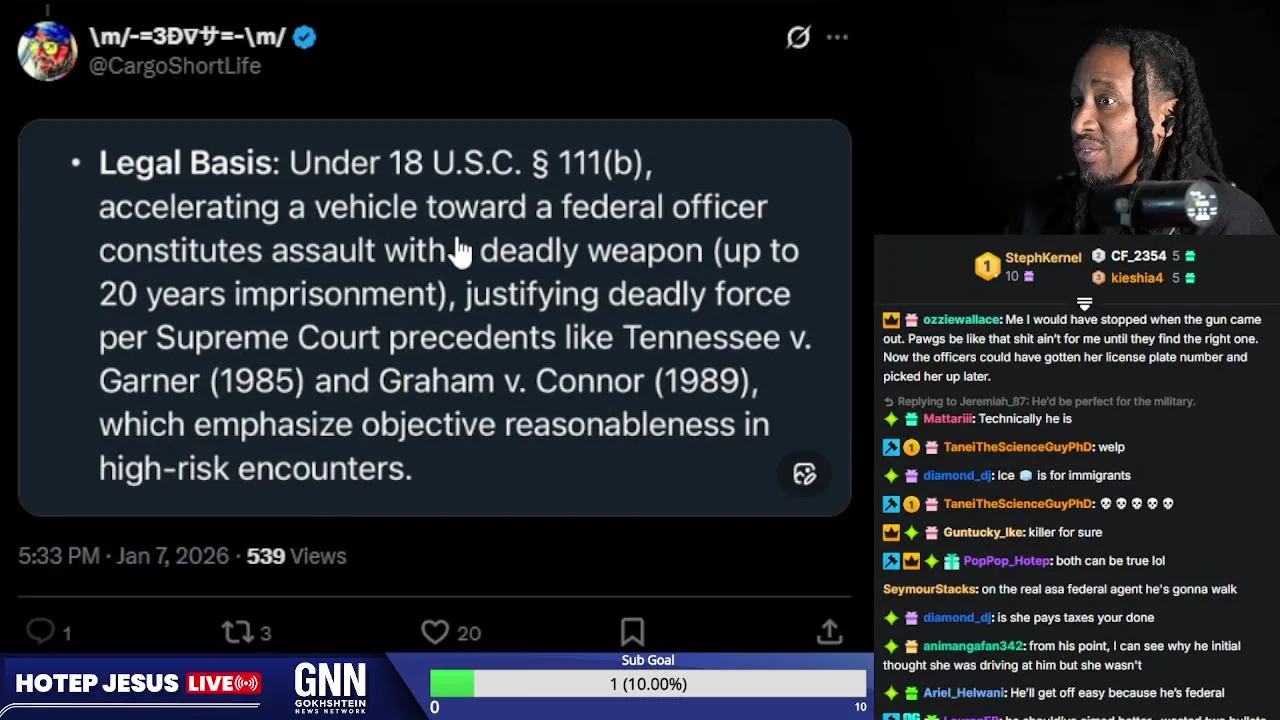Screen dimensions: 1280x720
Task: Expand the chat collapse handle under the gifter leaderboard
Action: click(1084, 303)
